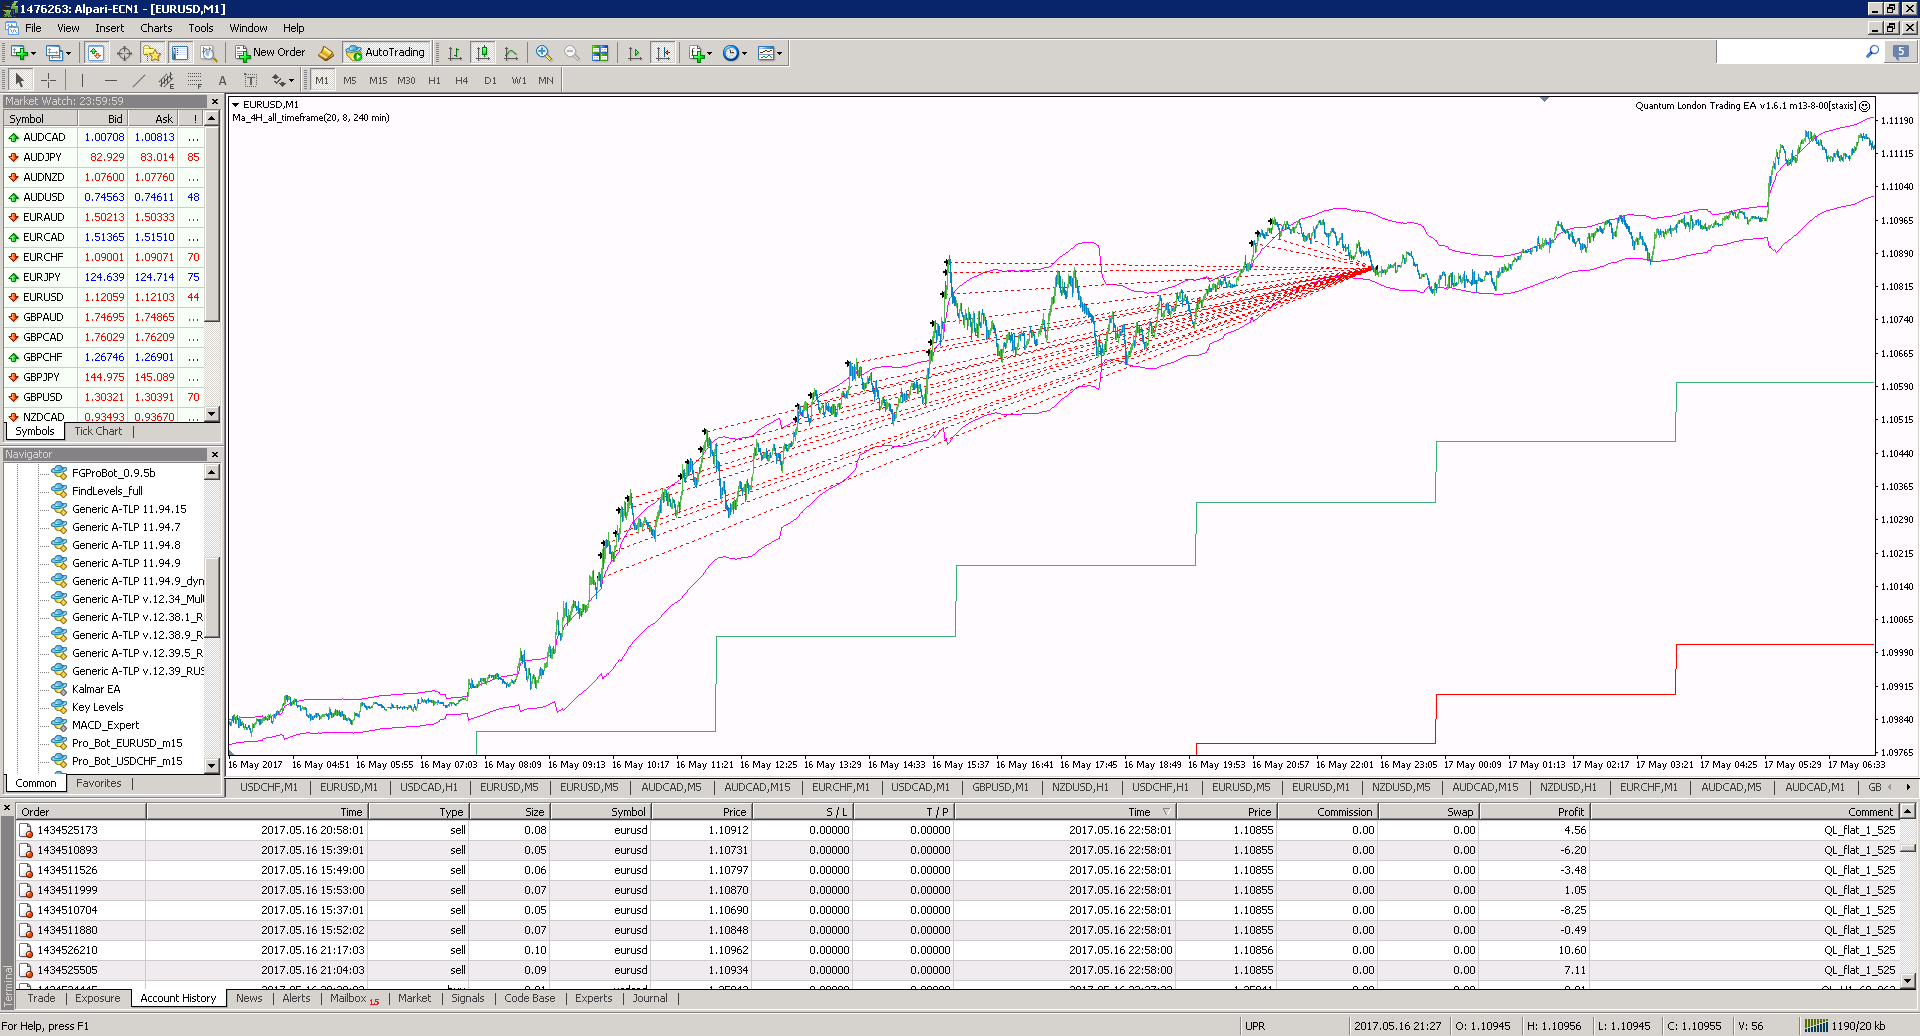Pick the text label tool

222,80
